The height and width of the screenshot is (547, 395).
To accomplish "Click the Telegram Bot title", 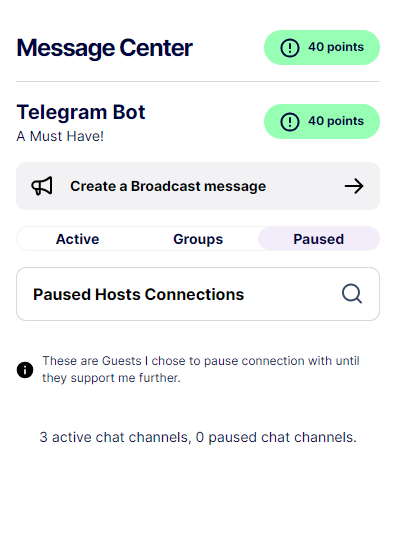I will (81, 112).
